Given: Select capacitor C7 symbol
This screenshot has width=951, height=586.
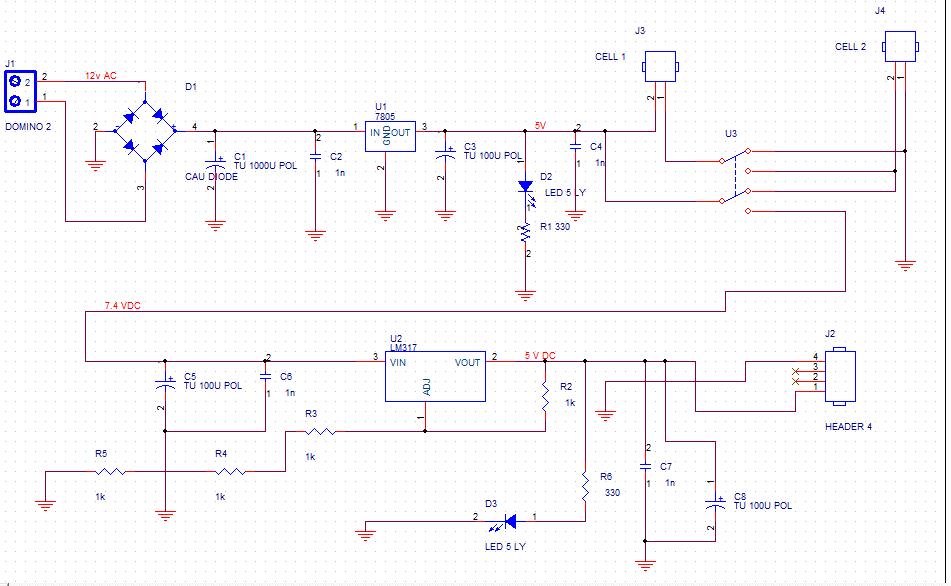Looking at the screenshot, I should pos(645,466).
